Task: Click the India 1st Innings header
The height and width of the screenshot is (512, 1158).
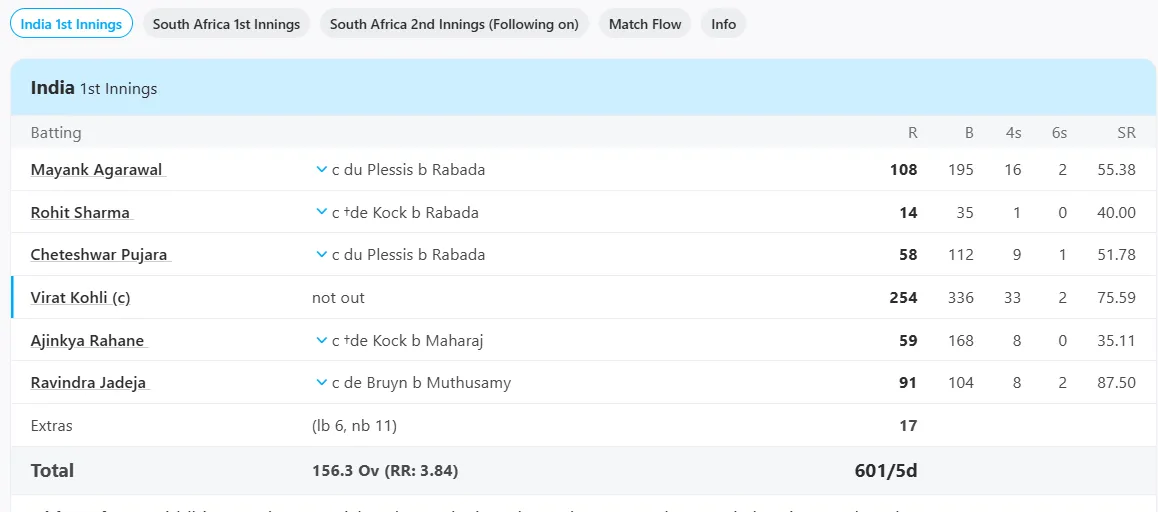Action: coord(94,89)
